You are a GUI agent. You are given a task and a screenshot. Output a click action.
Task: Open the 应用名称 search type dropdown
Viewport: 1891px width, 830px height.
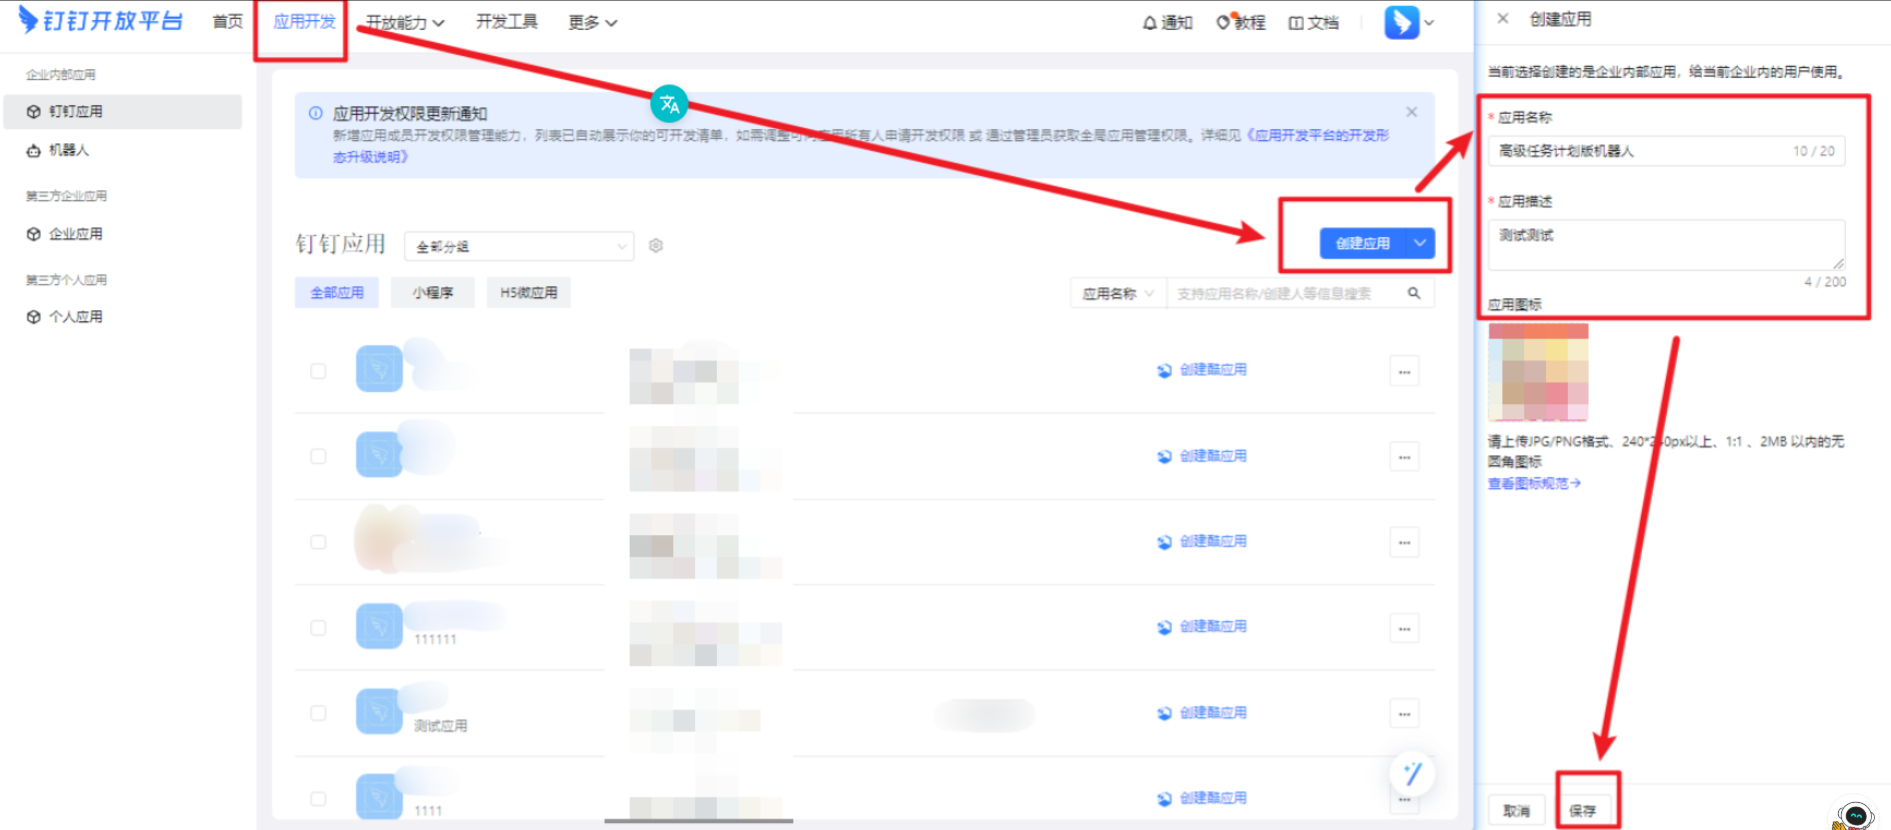[x=1118, y=294]
